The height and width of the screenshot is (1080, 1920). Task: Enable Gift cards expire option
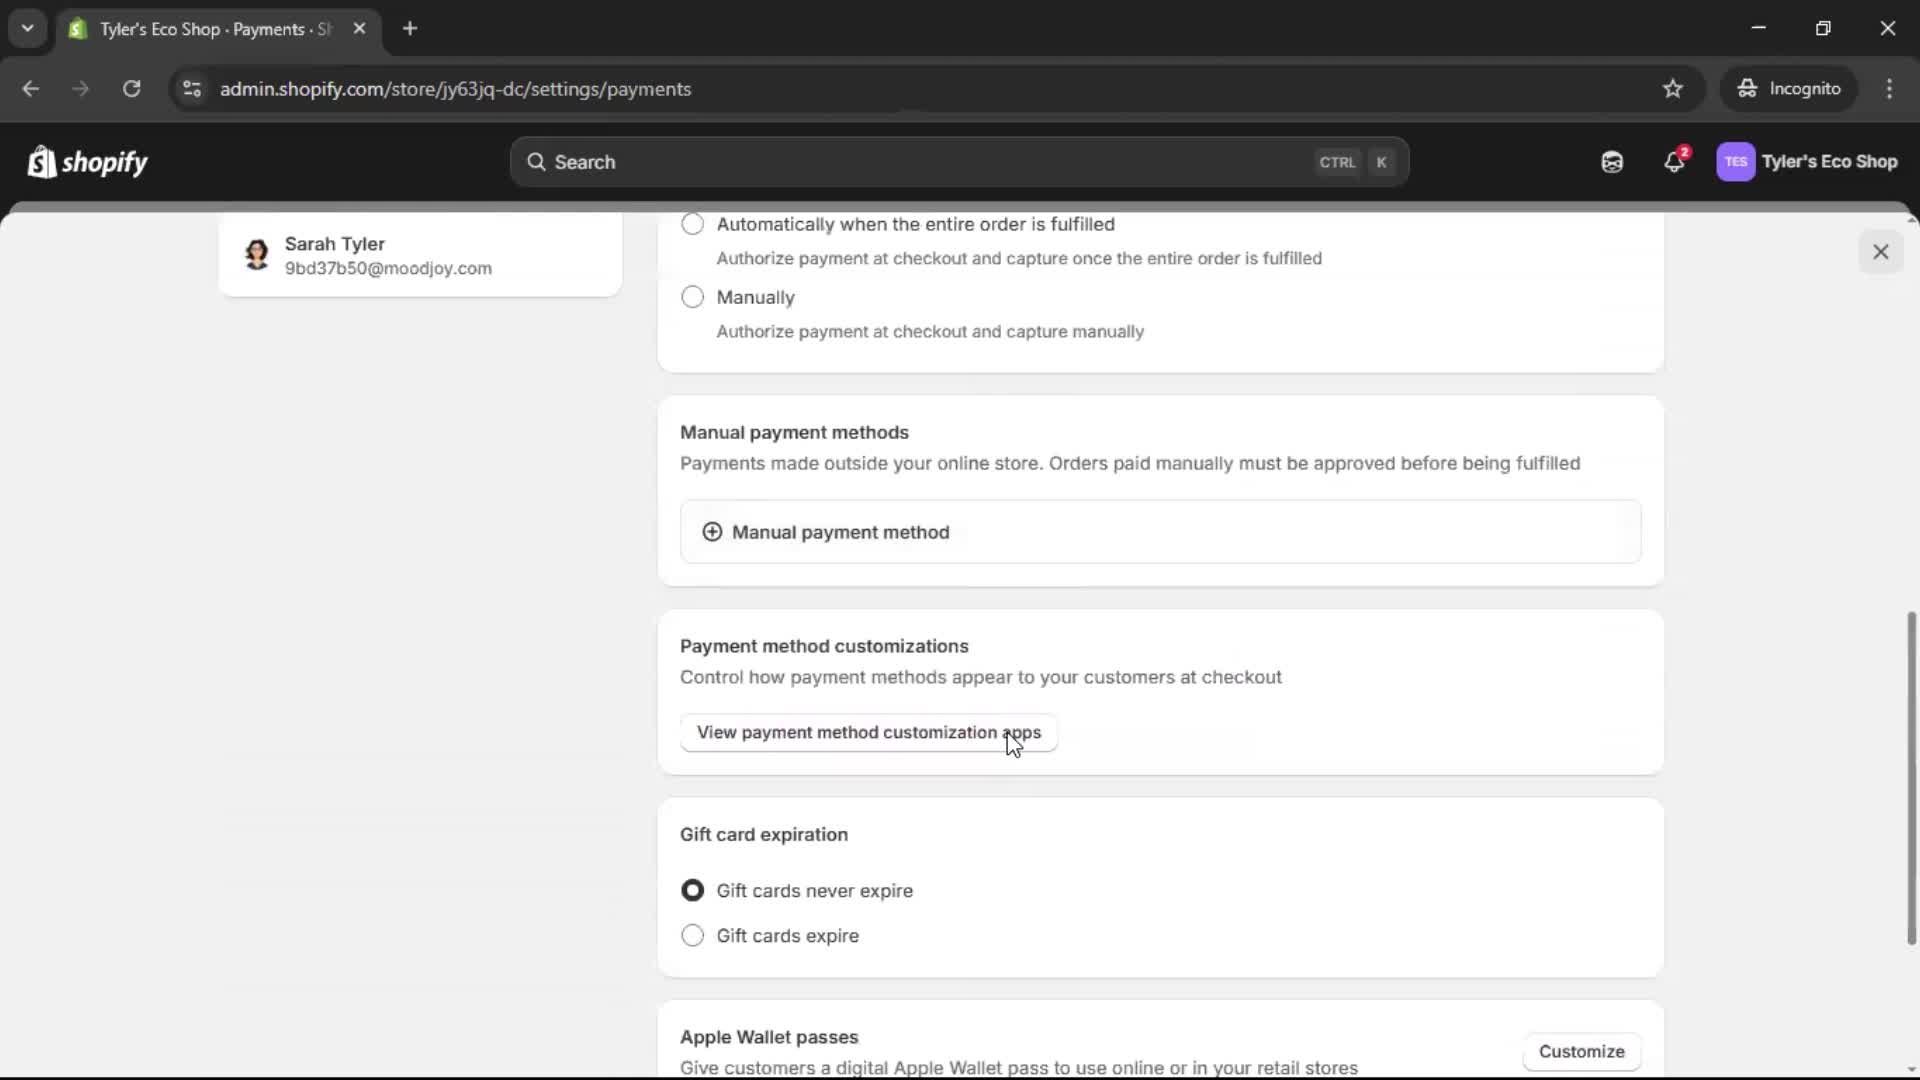click(693, 936)
